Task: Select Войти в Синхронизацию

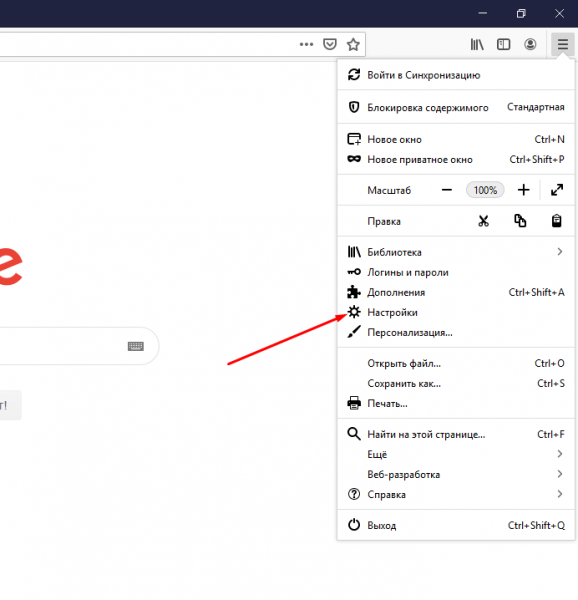Action: [456, 75]
